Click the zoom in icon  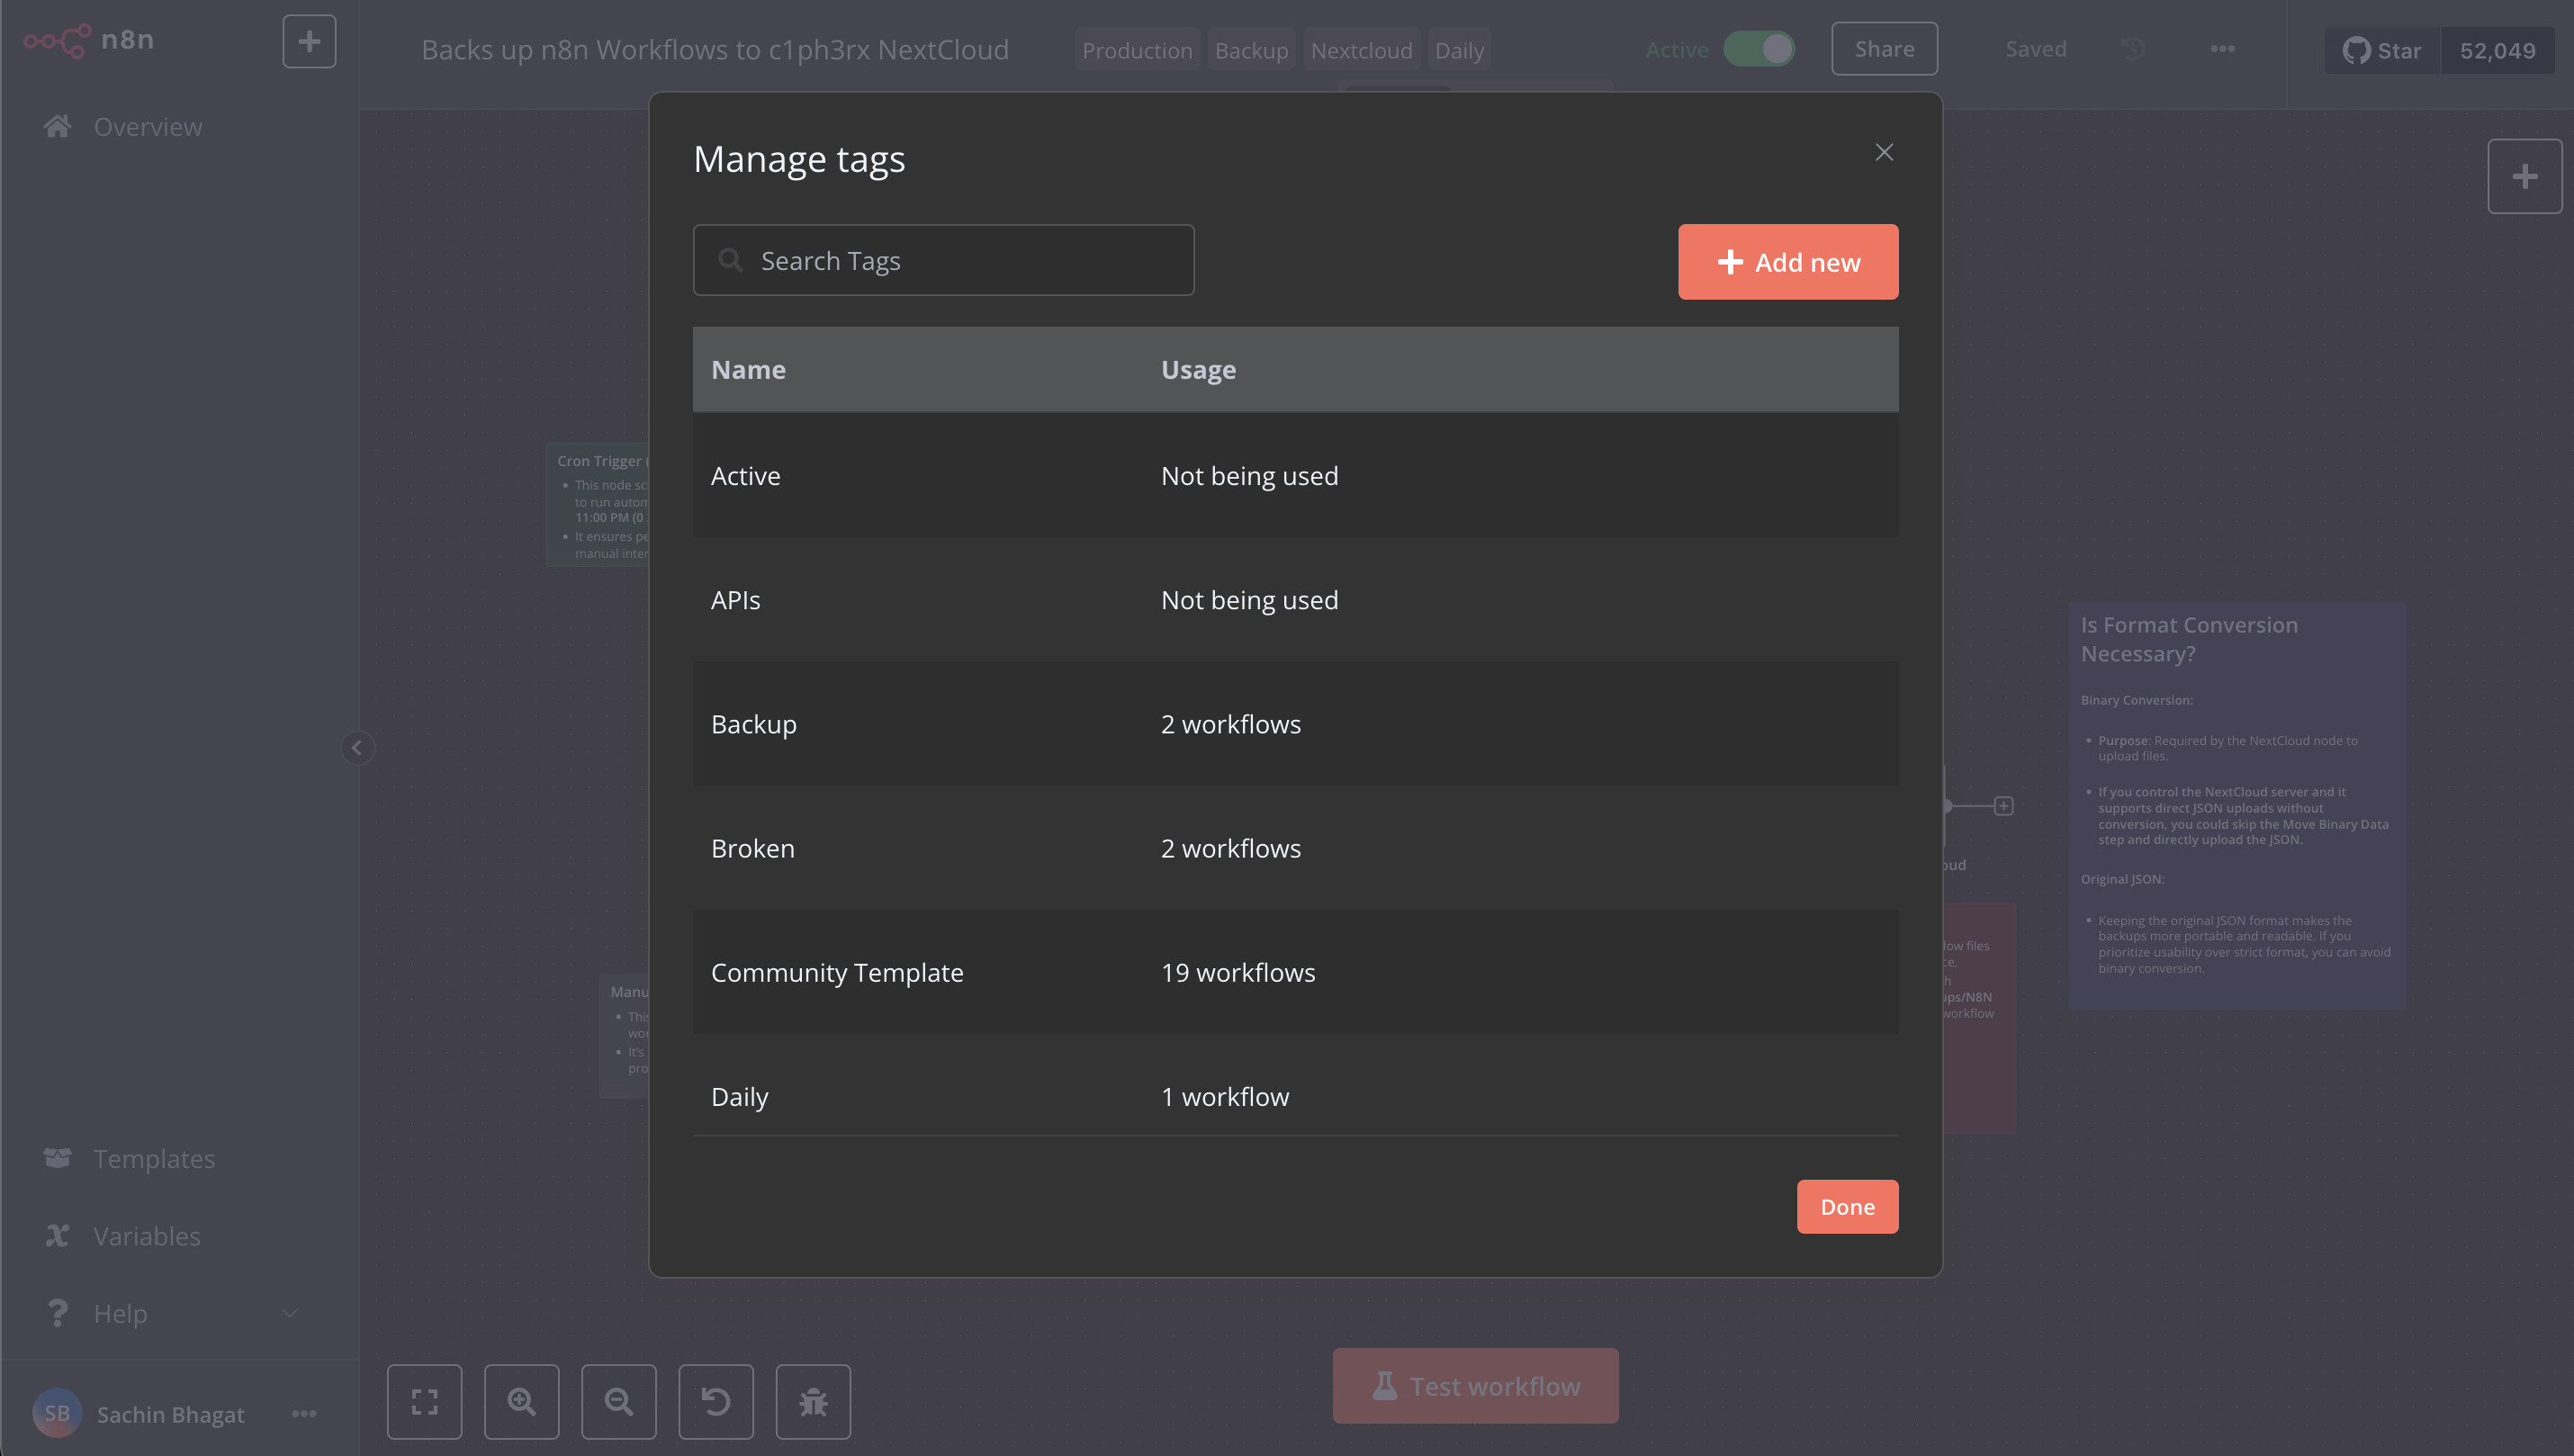pos(522,1402)
